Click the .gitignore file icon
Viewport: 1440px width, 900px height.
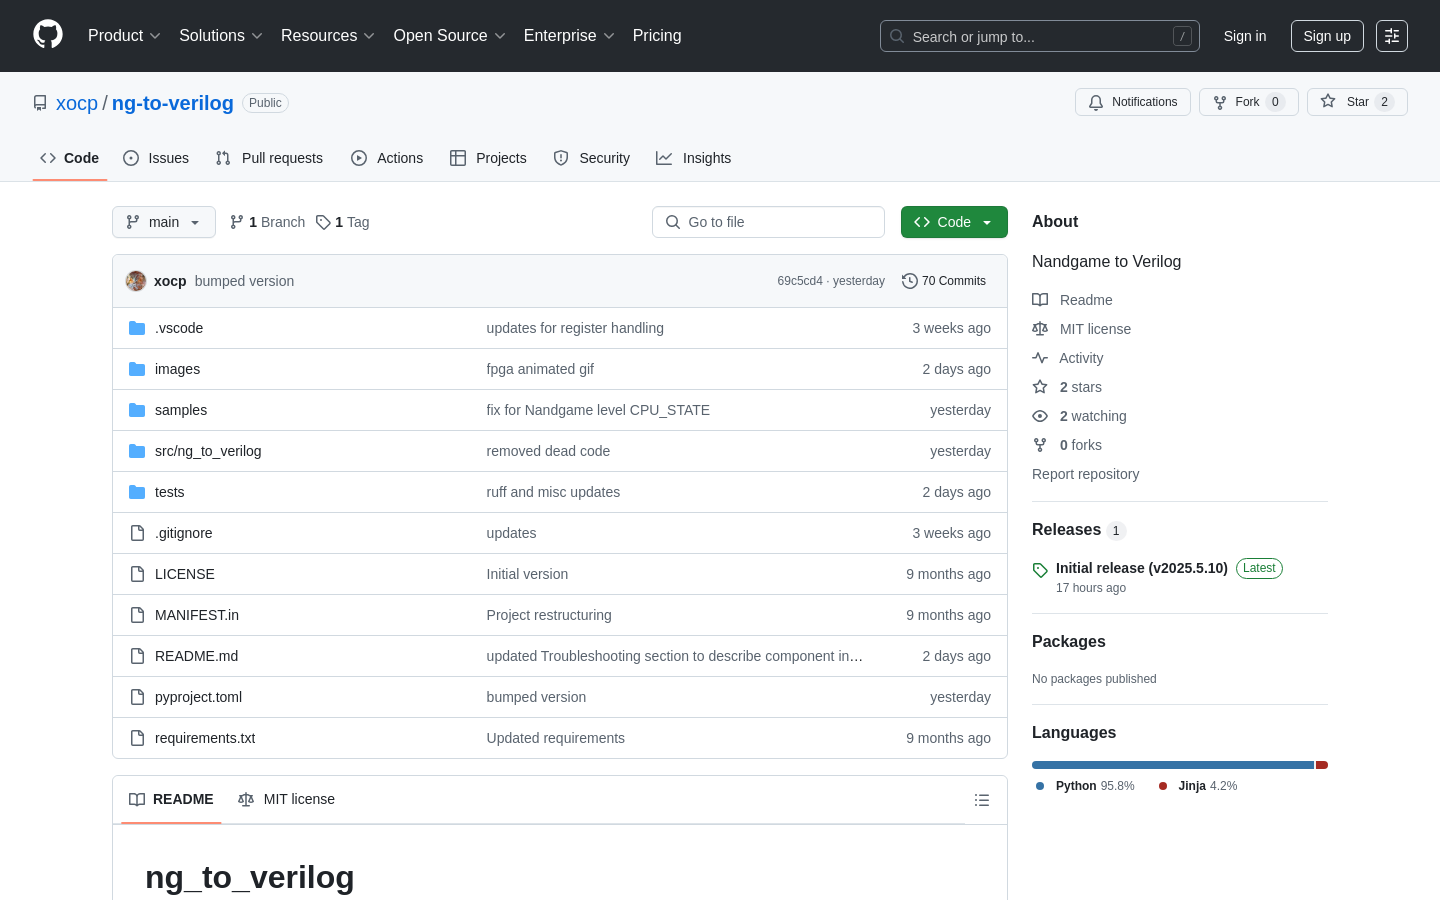(x=137, y=533)
